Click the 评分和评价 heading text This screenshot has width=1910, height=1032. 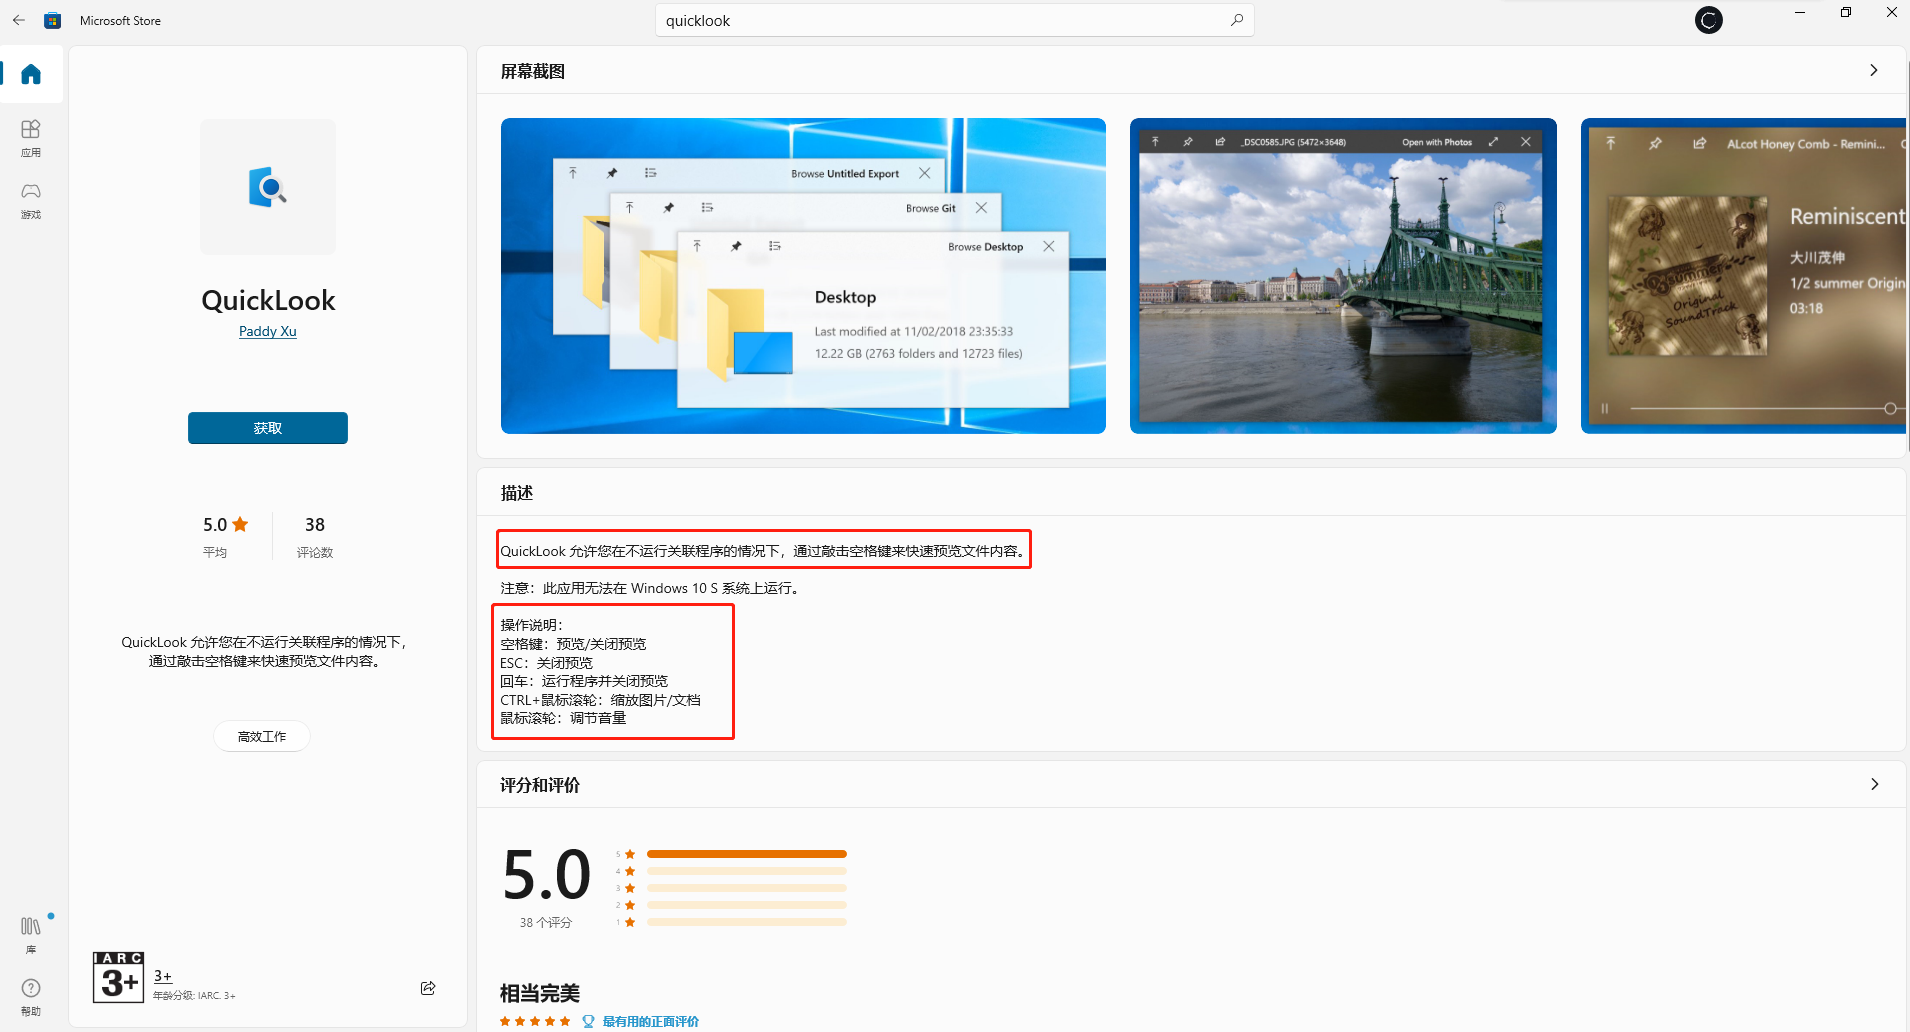540,785
